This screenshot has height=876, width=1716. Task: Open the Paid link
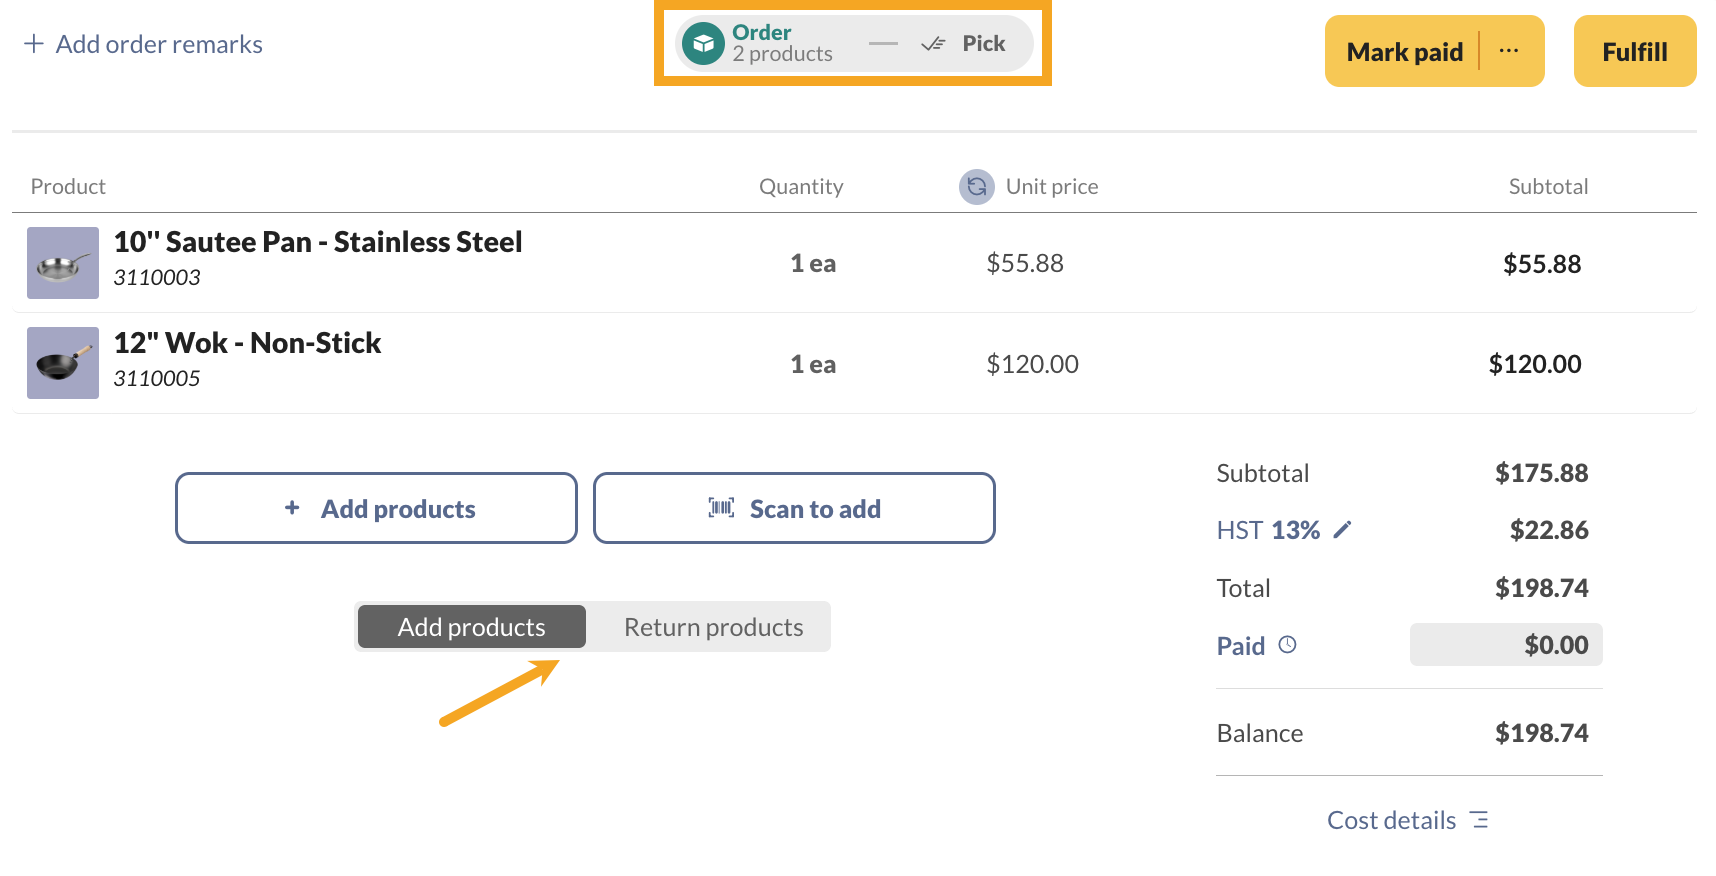[1240, 646]
